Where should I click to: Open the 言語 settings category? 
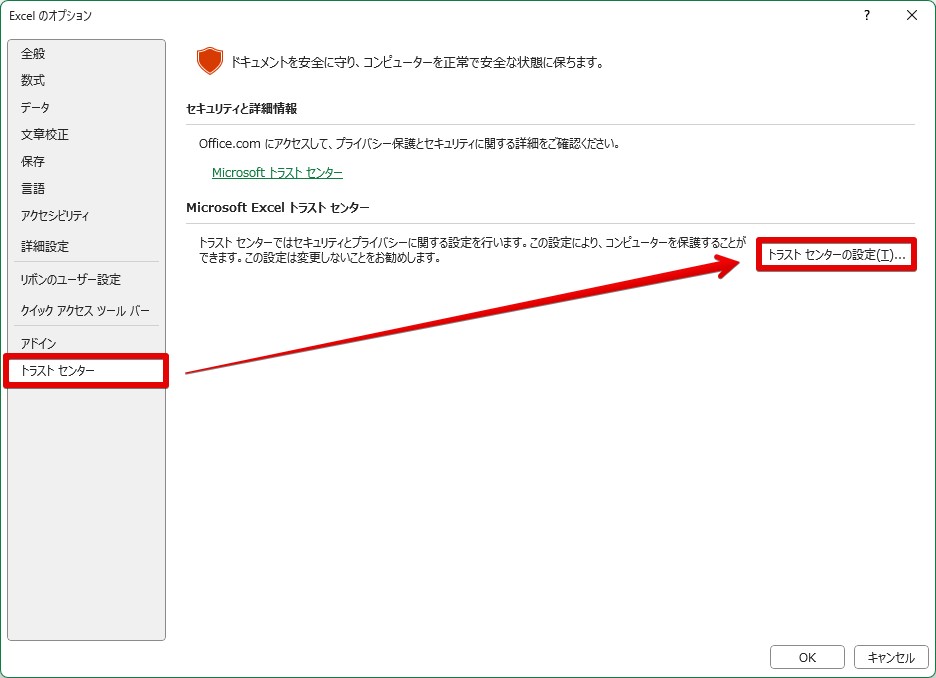coord(87,189)
